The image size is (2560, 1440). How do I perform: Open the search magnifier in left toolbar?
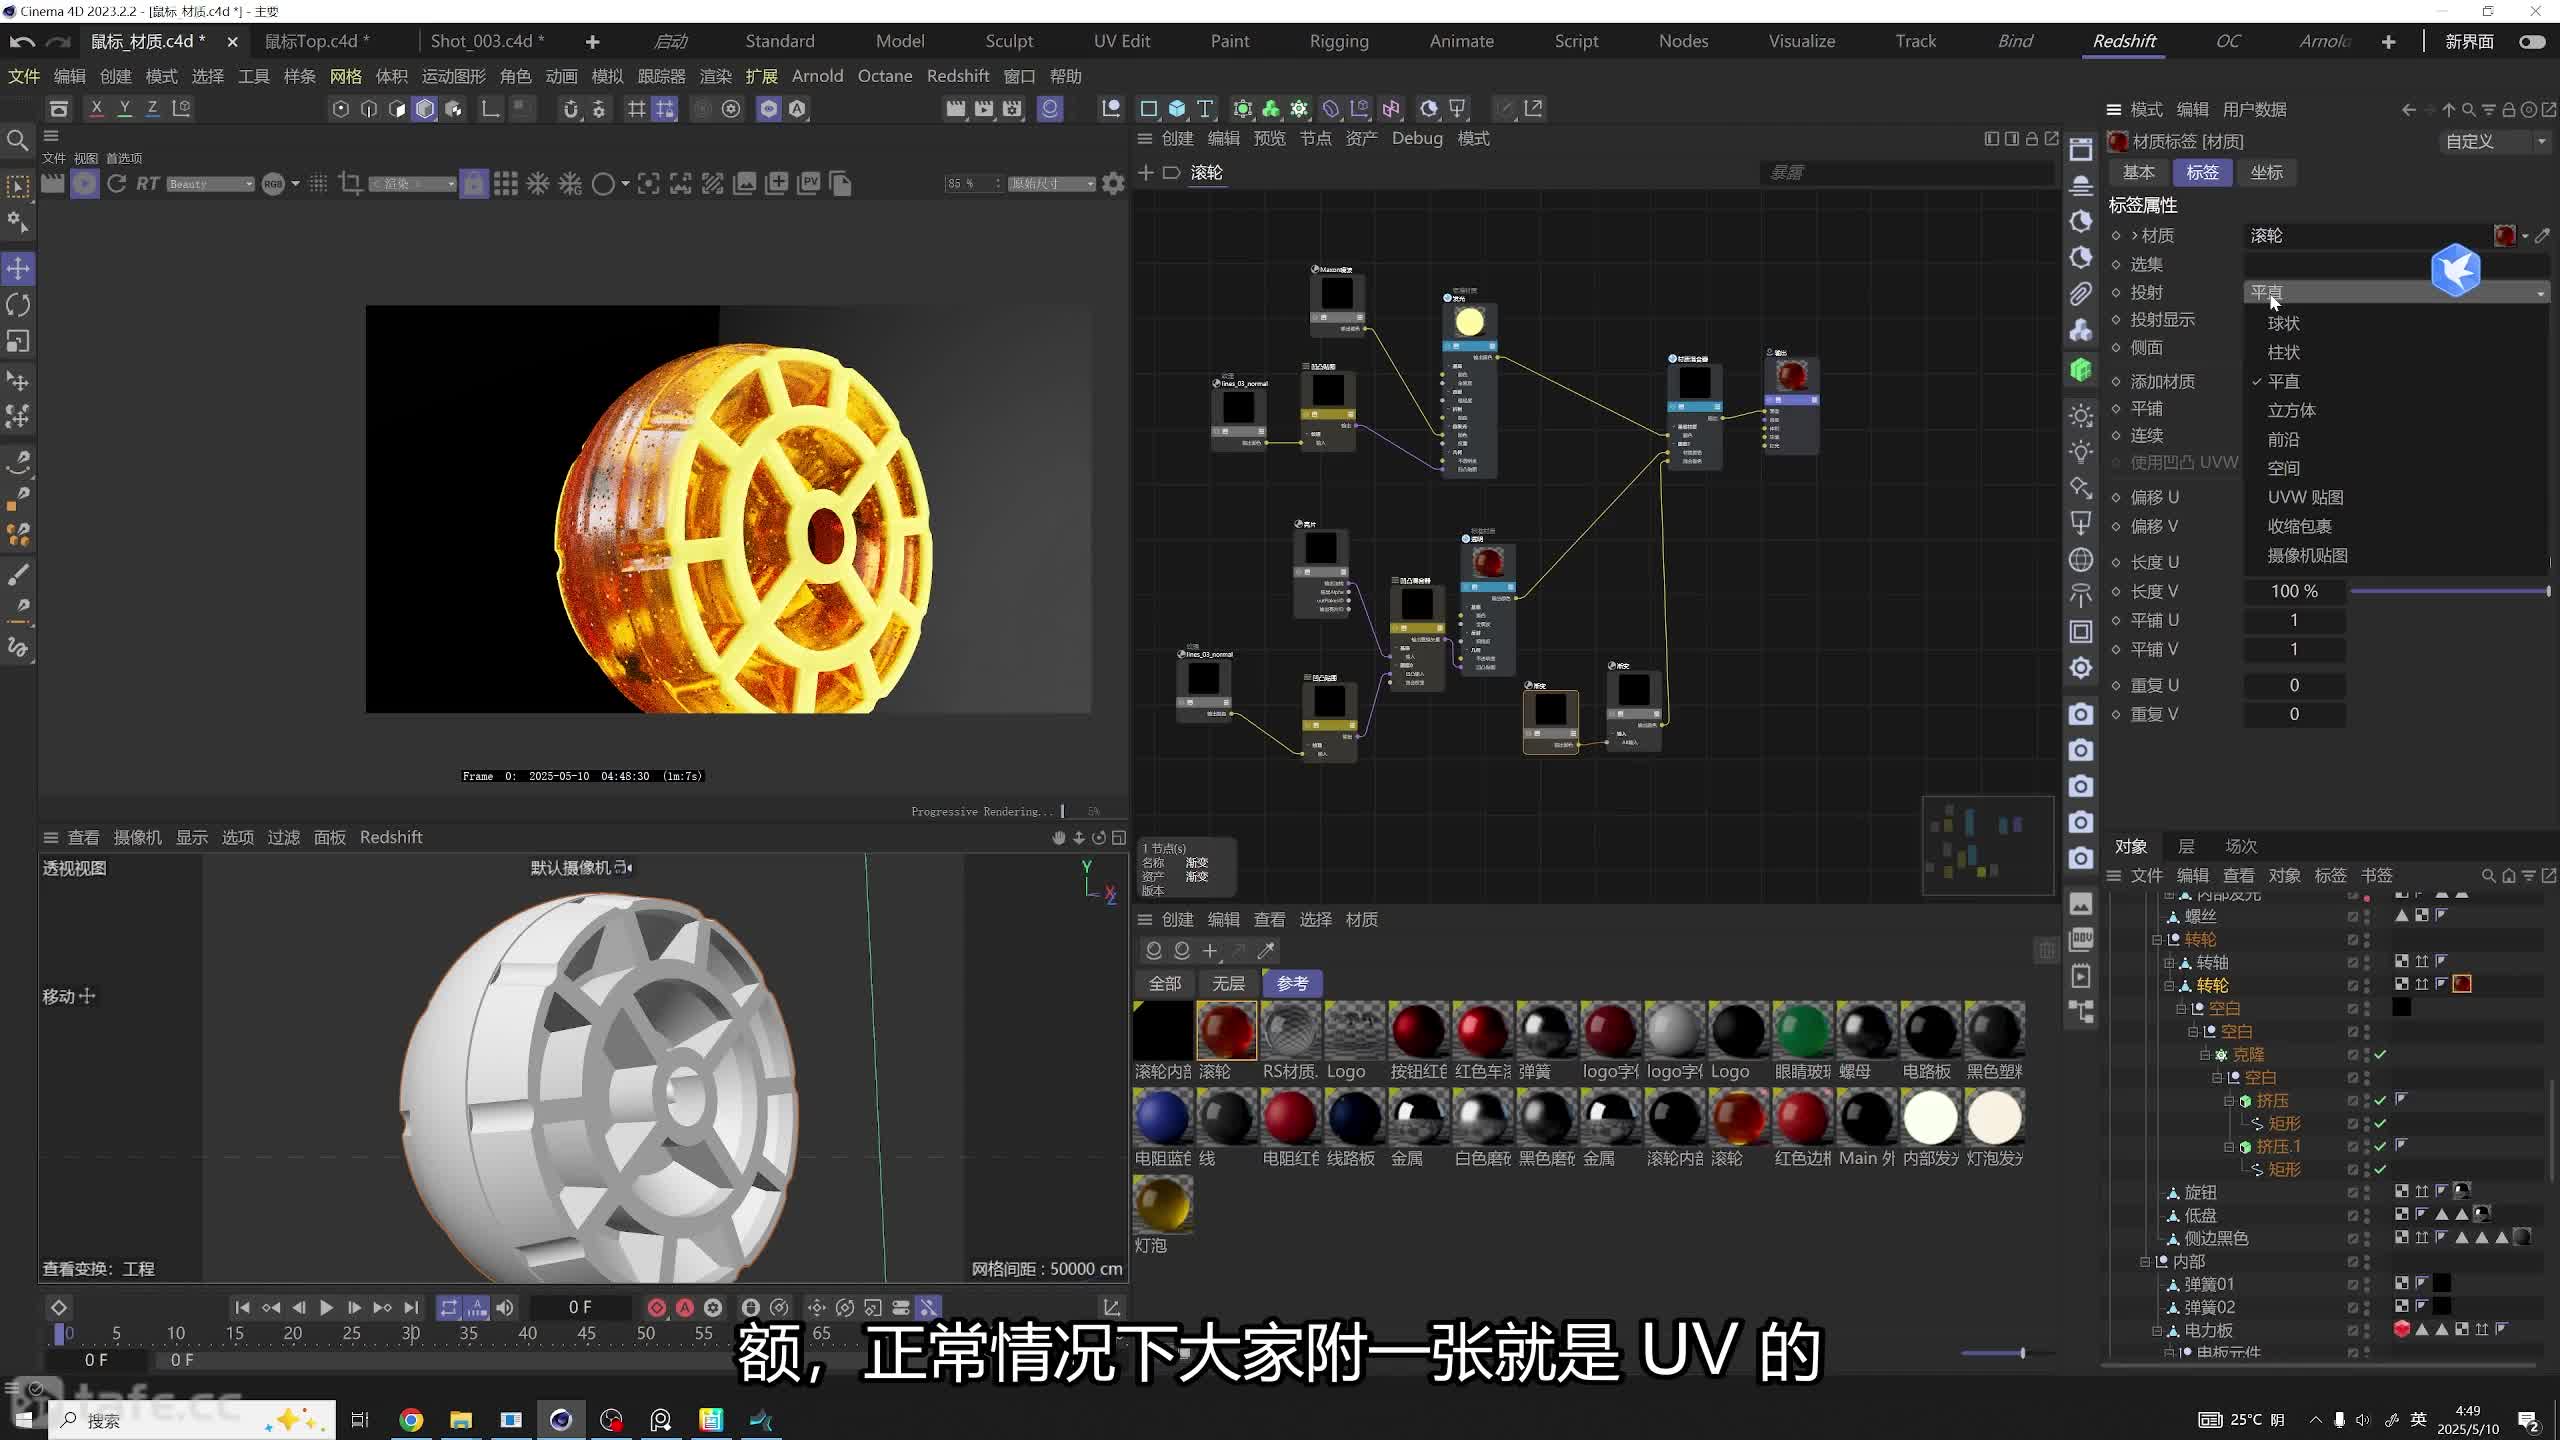click(x=17, y=140)
